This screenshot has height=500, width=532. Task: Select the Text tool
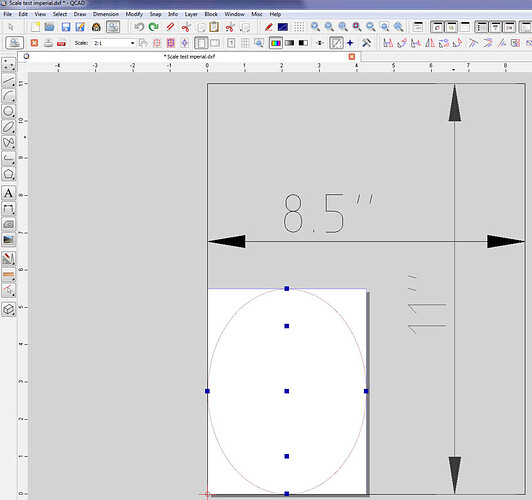pyautogui.click(x=8, y=193)
